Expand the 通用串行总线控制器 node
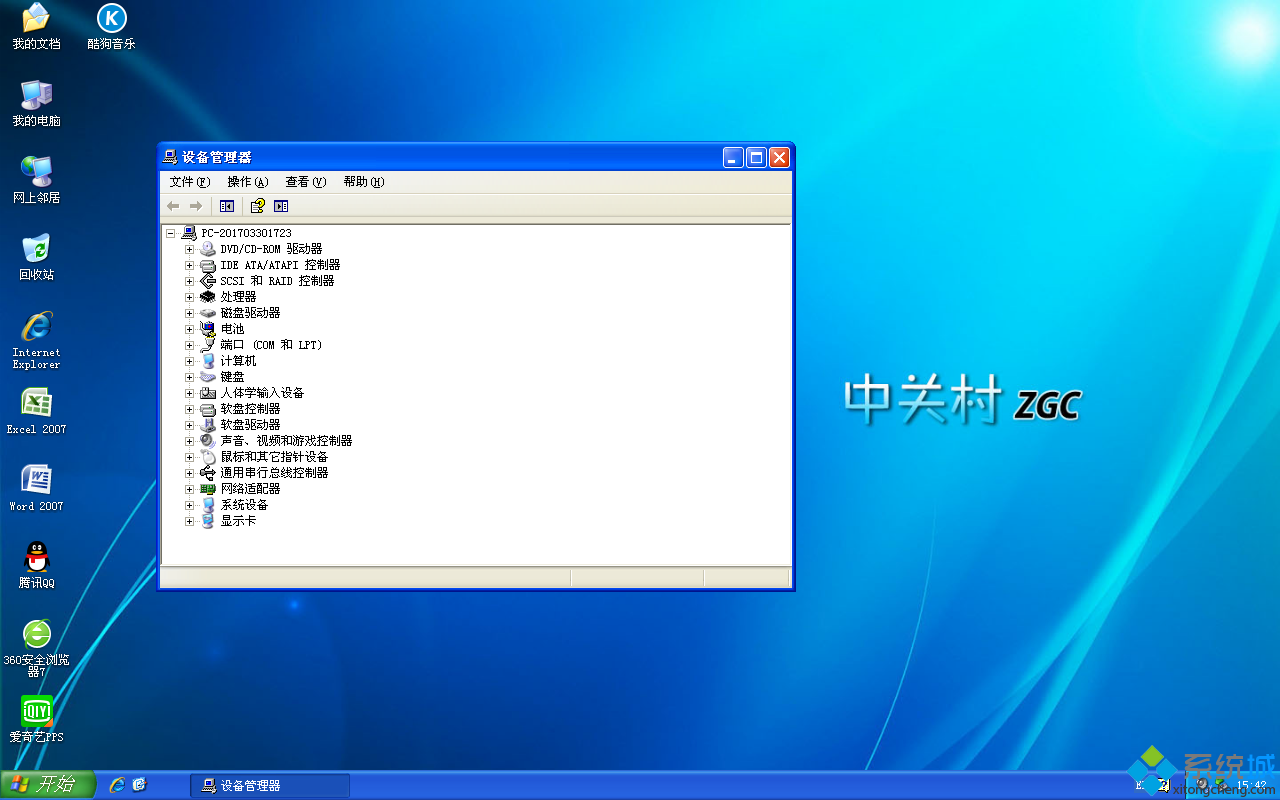 pyautogui.click(x=189, y=473)
